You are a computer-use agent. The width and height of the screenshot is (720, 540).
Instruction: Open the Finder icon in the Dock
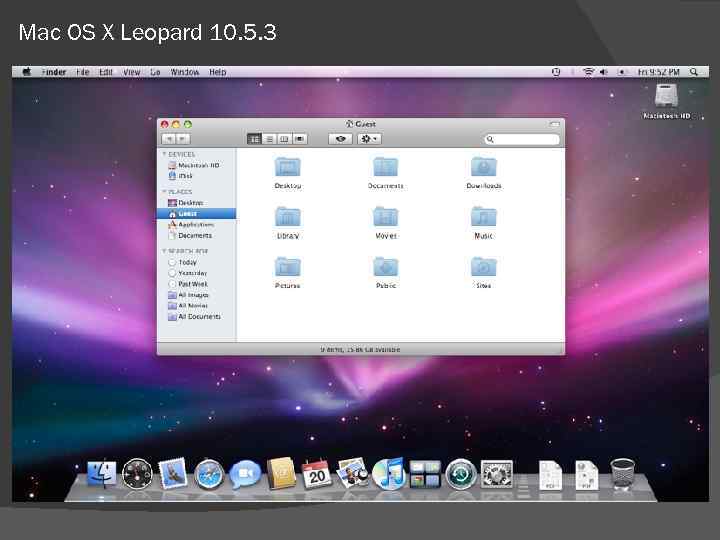pyautogui.click(x=101, y=473)
